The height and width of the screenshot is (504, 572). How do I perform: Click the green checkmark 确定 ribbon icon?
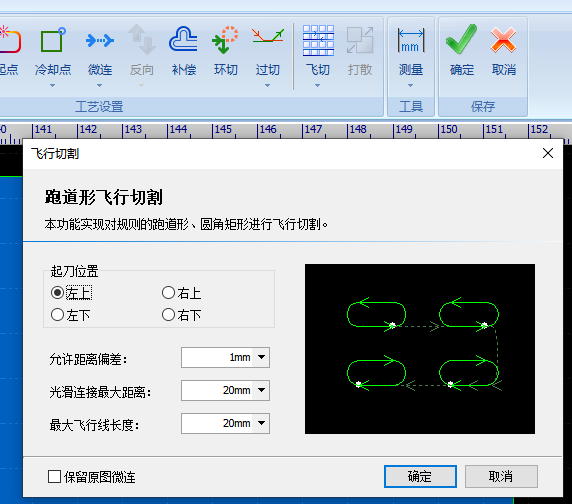click(x=461, y=39)
